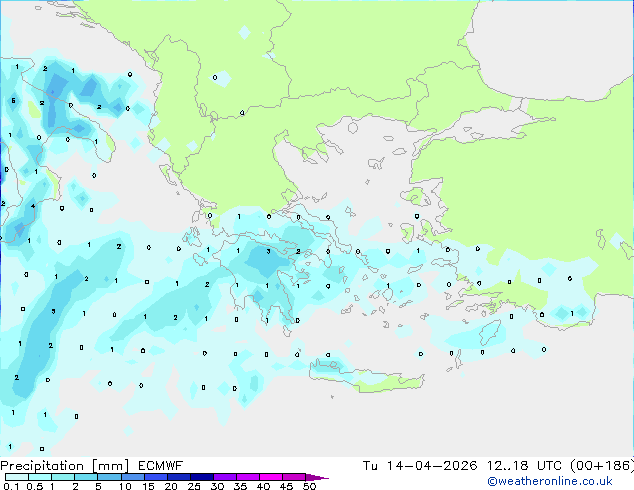Image resolution: width=634 pixels, height=490 pixels.
Task: Select the 30–35 mm purple legend box
Action: pyautogui.click(x=224, y=477)
